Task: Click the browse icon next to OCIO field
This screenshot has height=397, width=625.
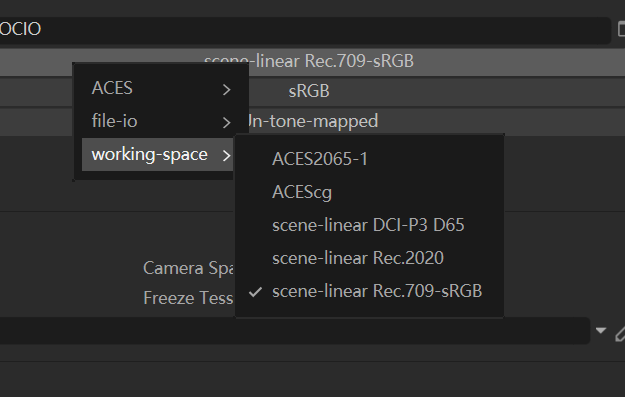Action: pyautogui.click(x=621, y=29)
